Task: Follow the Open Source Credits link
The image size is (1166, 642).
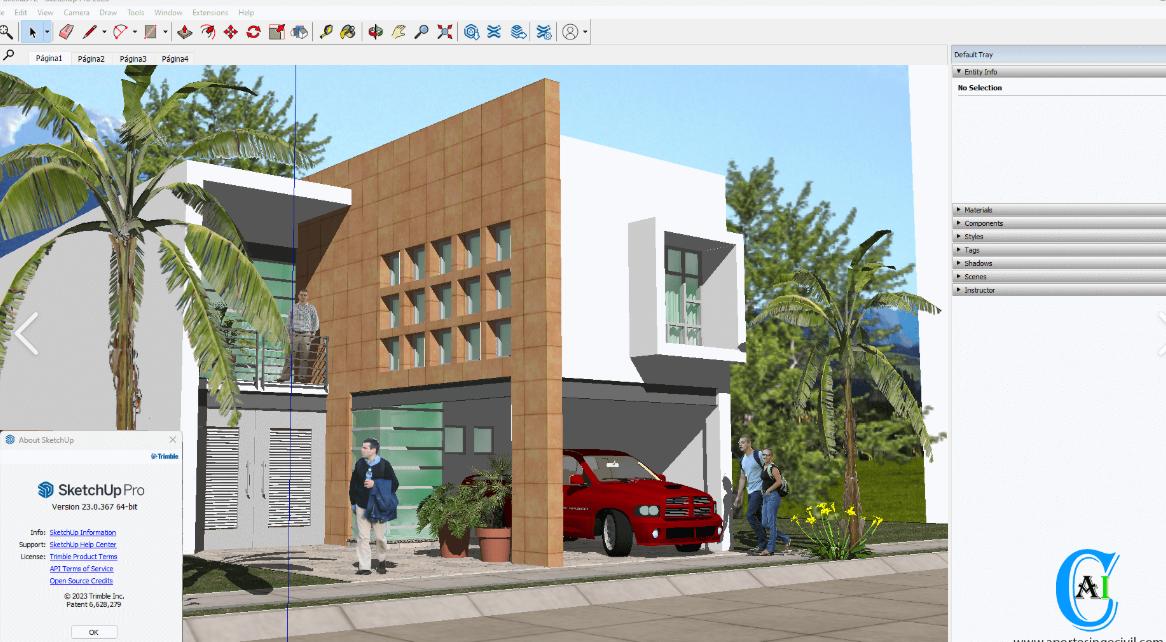Action: click(81, 581)
